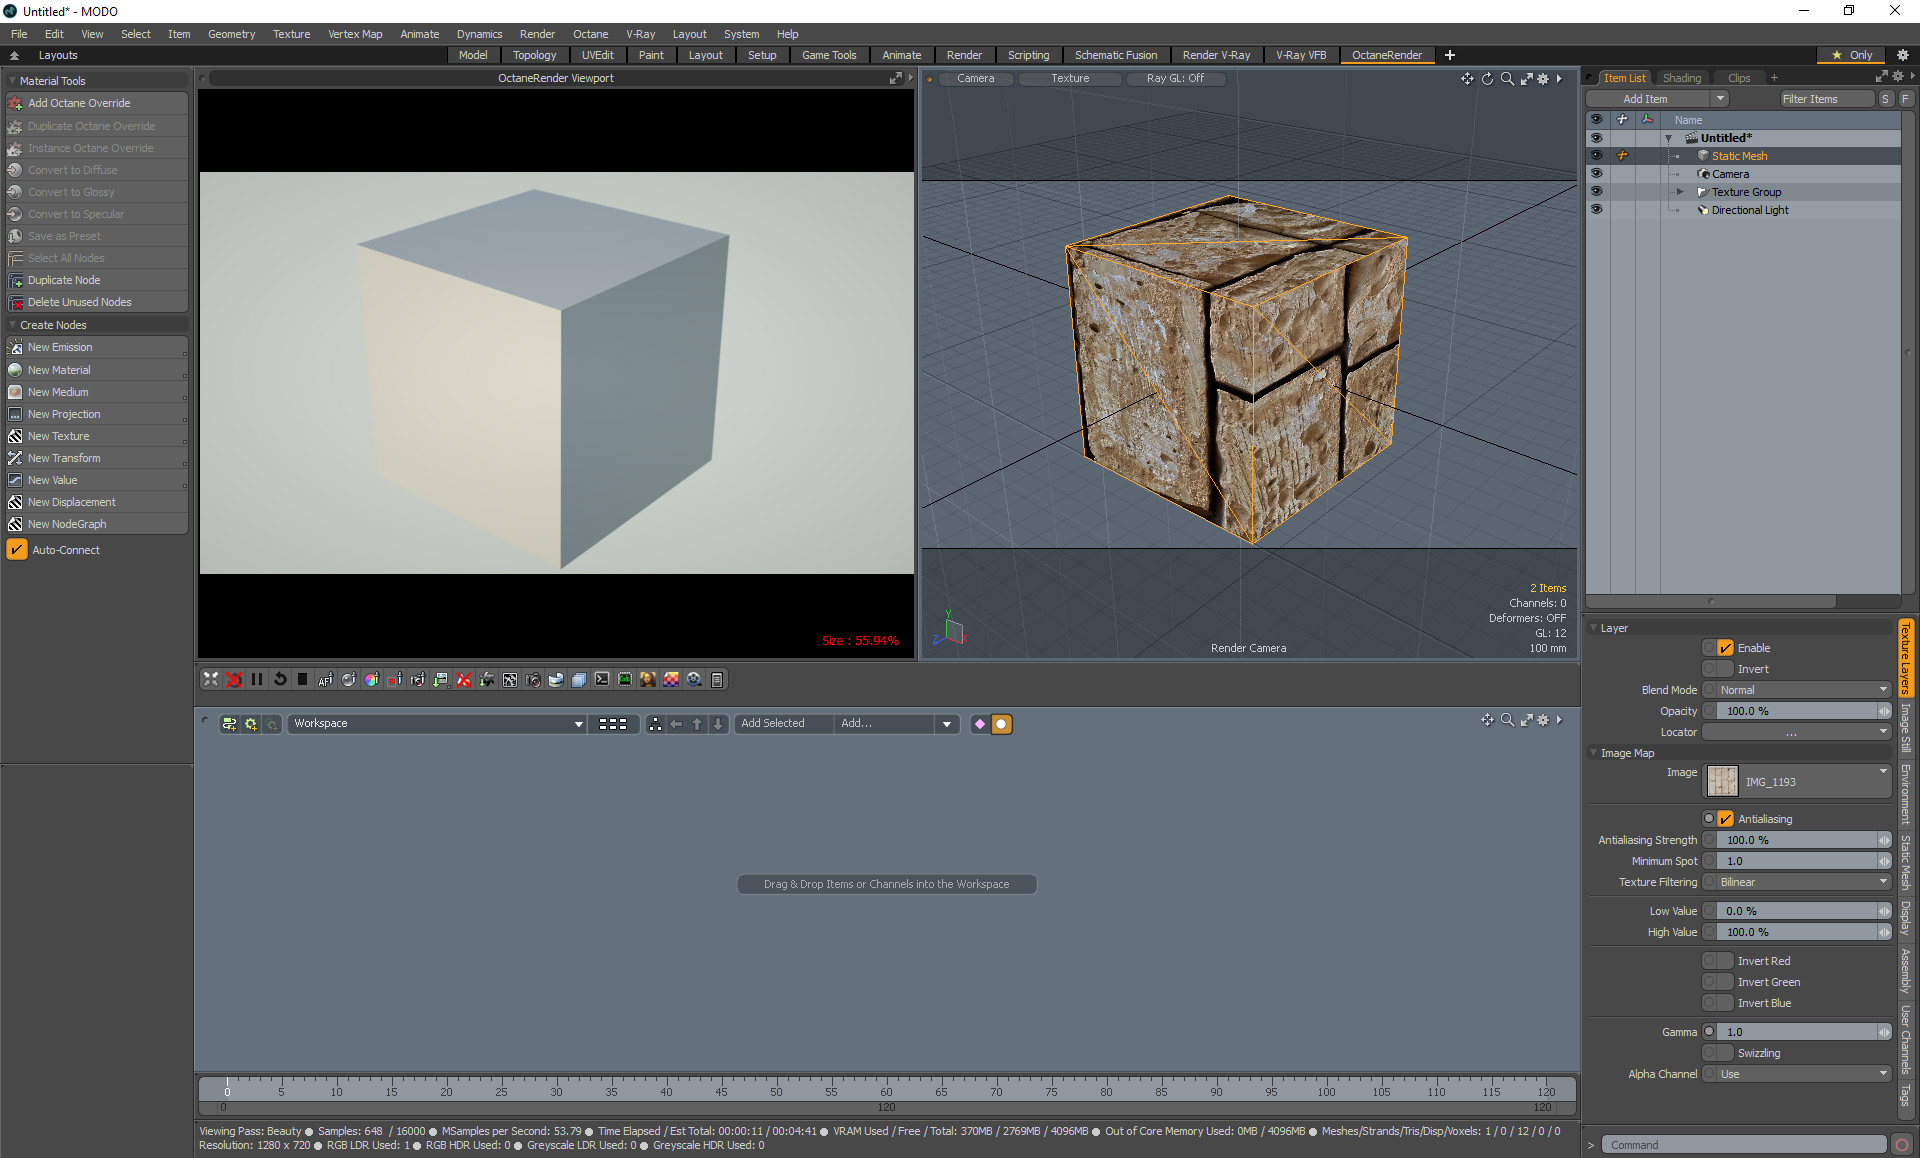This screenshot has width=1920, height=1158.
Task: Click the autofocus picker icon
Action: click(x=326, y=680)
